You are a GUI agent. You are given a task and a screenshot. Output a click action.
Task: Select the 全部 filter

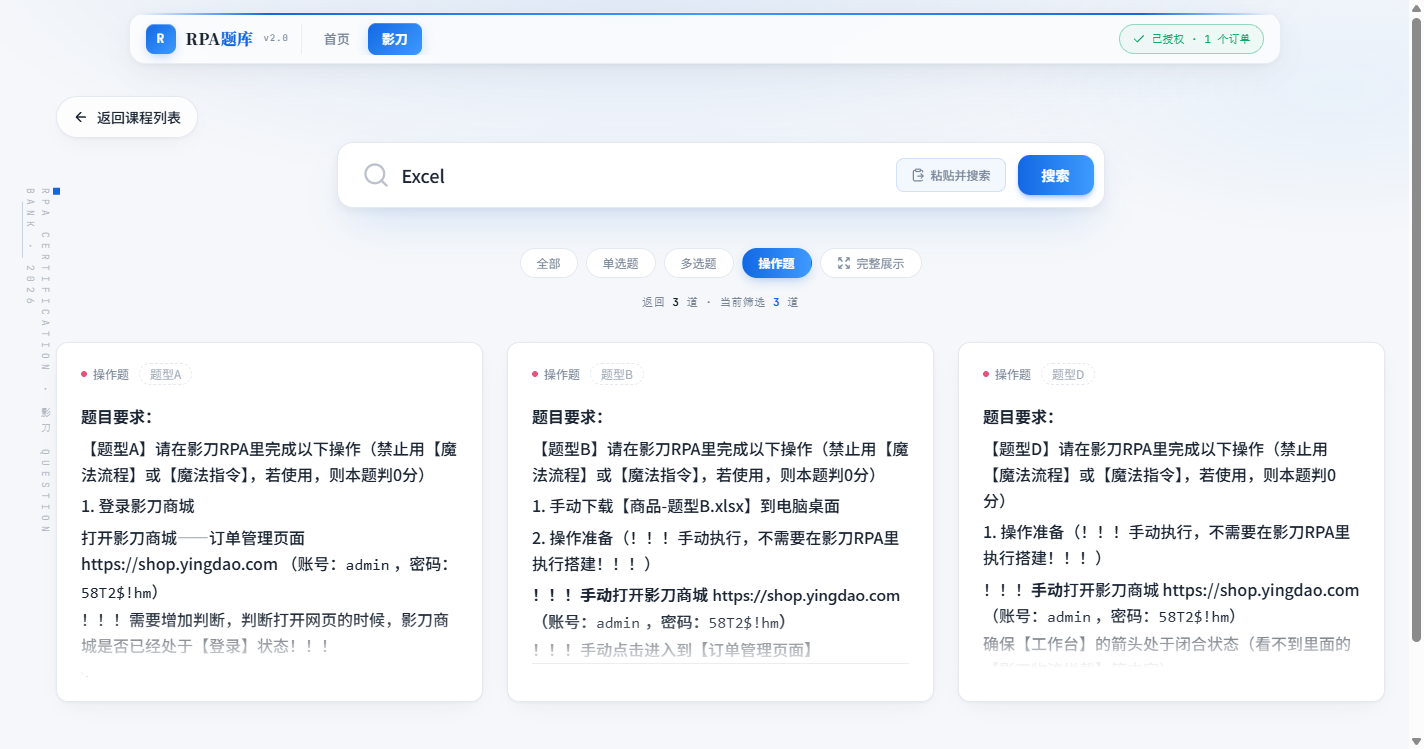pyautogui.click(x=548, y=263)
